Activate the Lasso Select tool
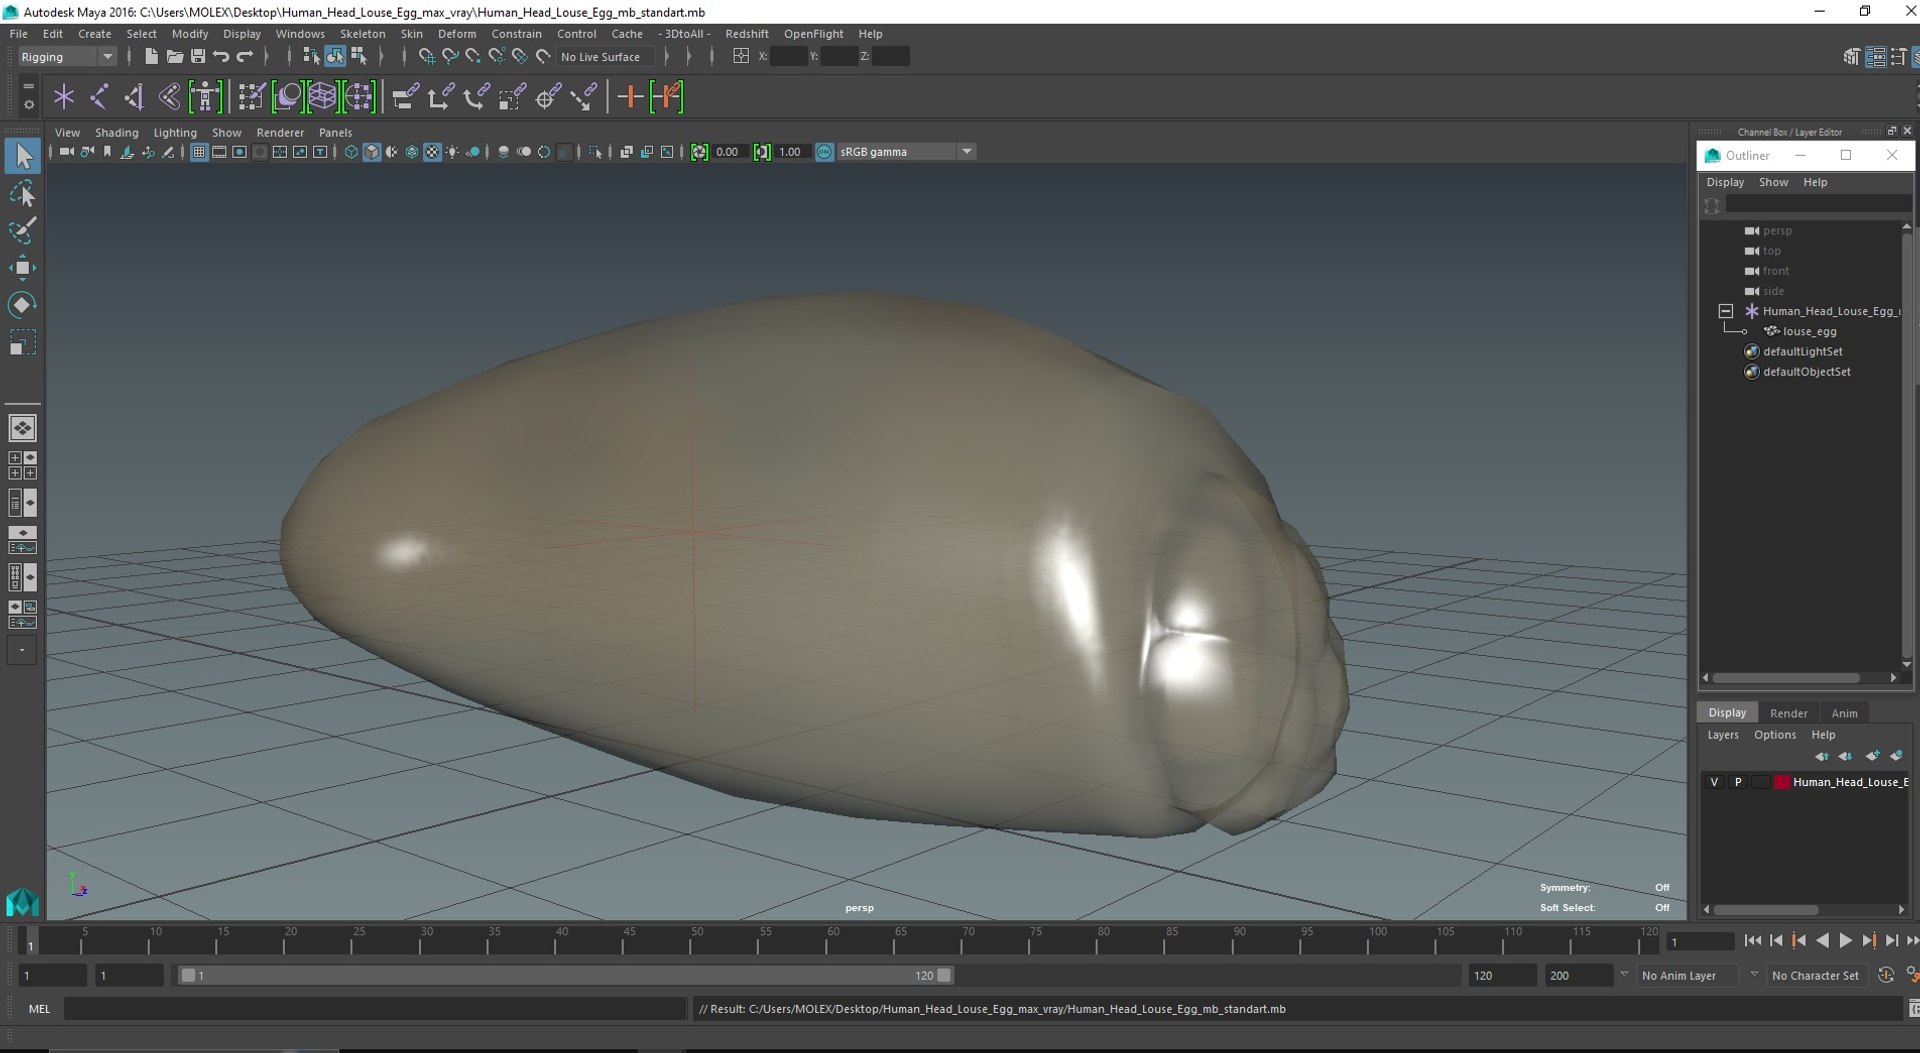1920x1053 pixels. (22, 193)
